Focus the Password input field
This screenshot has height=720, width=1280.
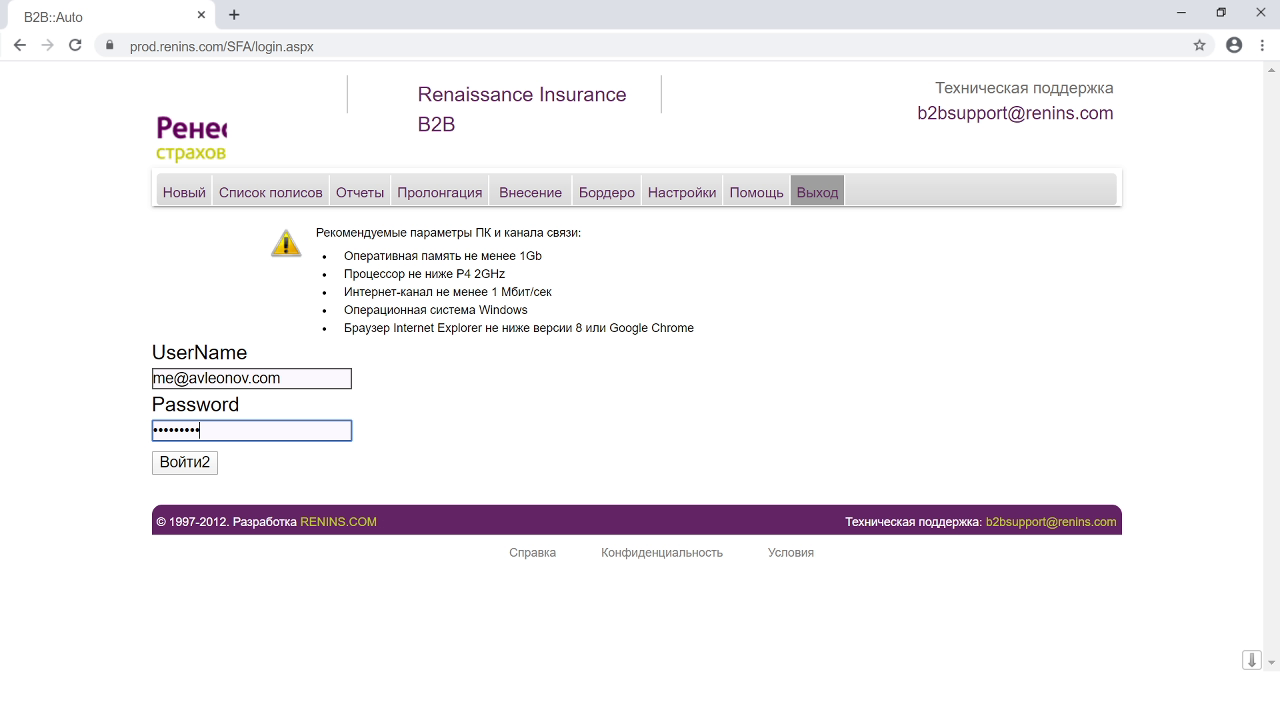(x=252, y=430)
